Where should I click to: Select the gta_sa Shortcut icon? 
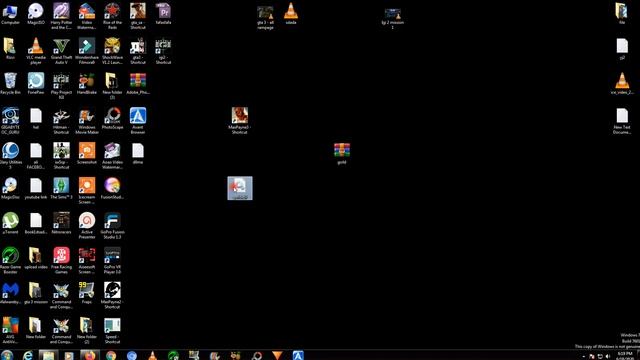(138, 16)
